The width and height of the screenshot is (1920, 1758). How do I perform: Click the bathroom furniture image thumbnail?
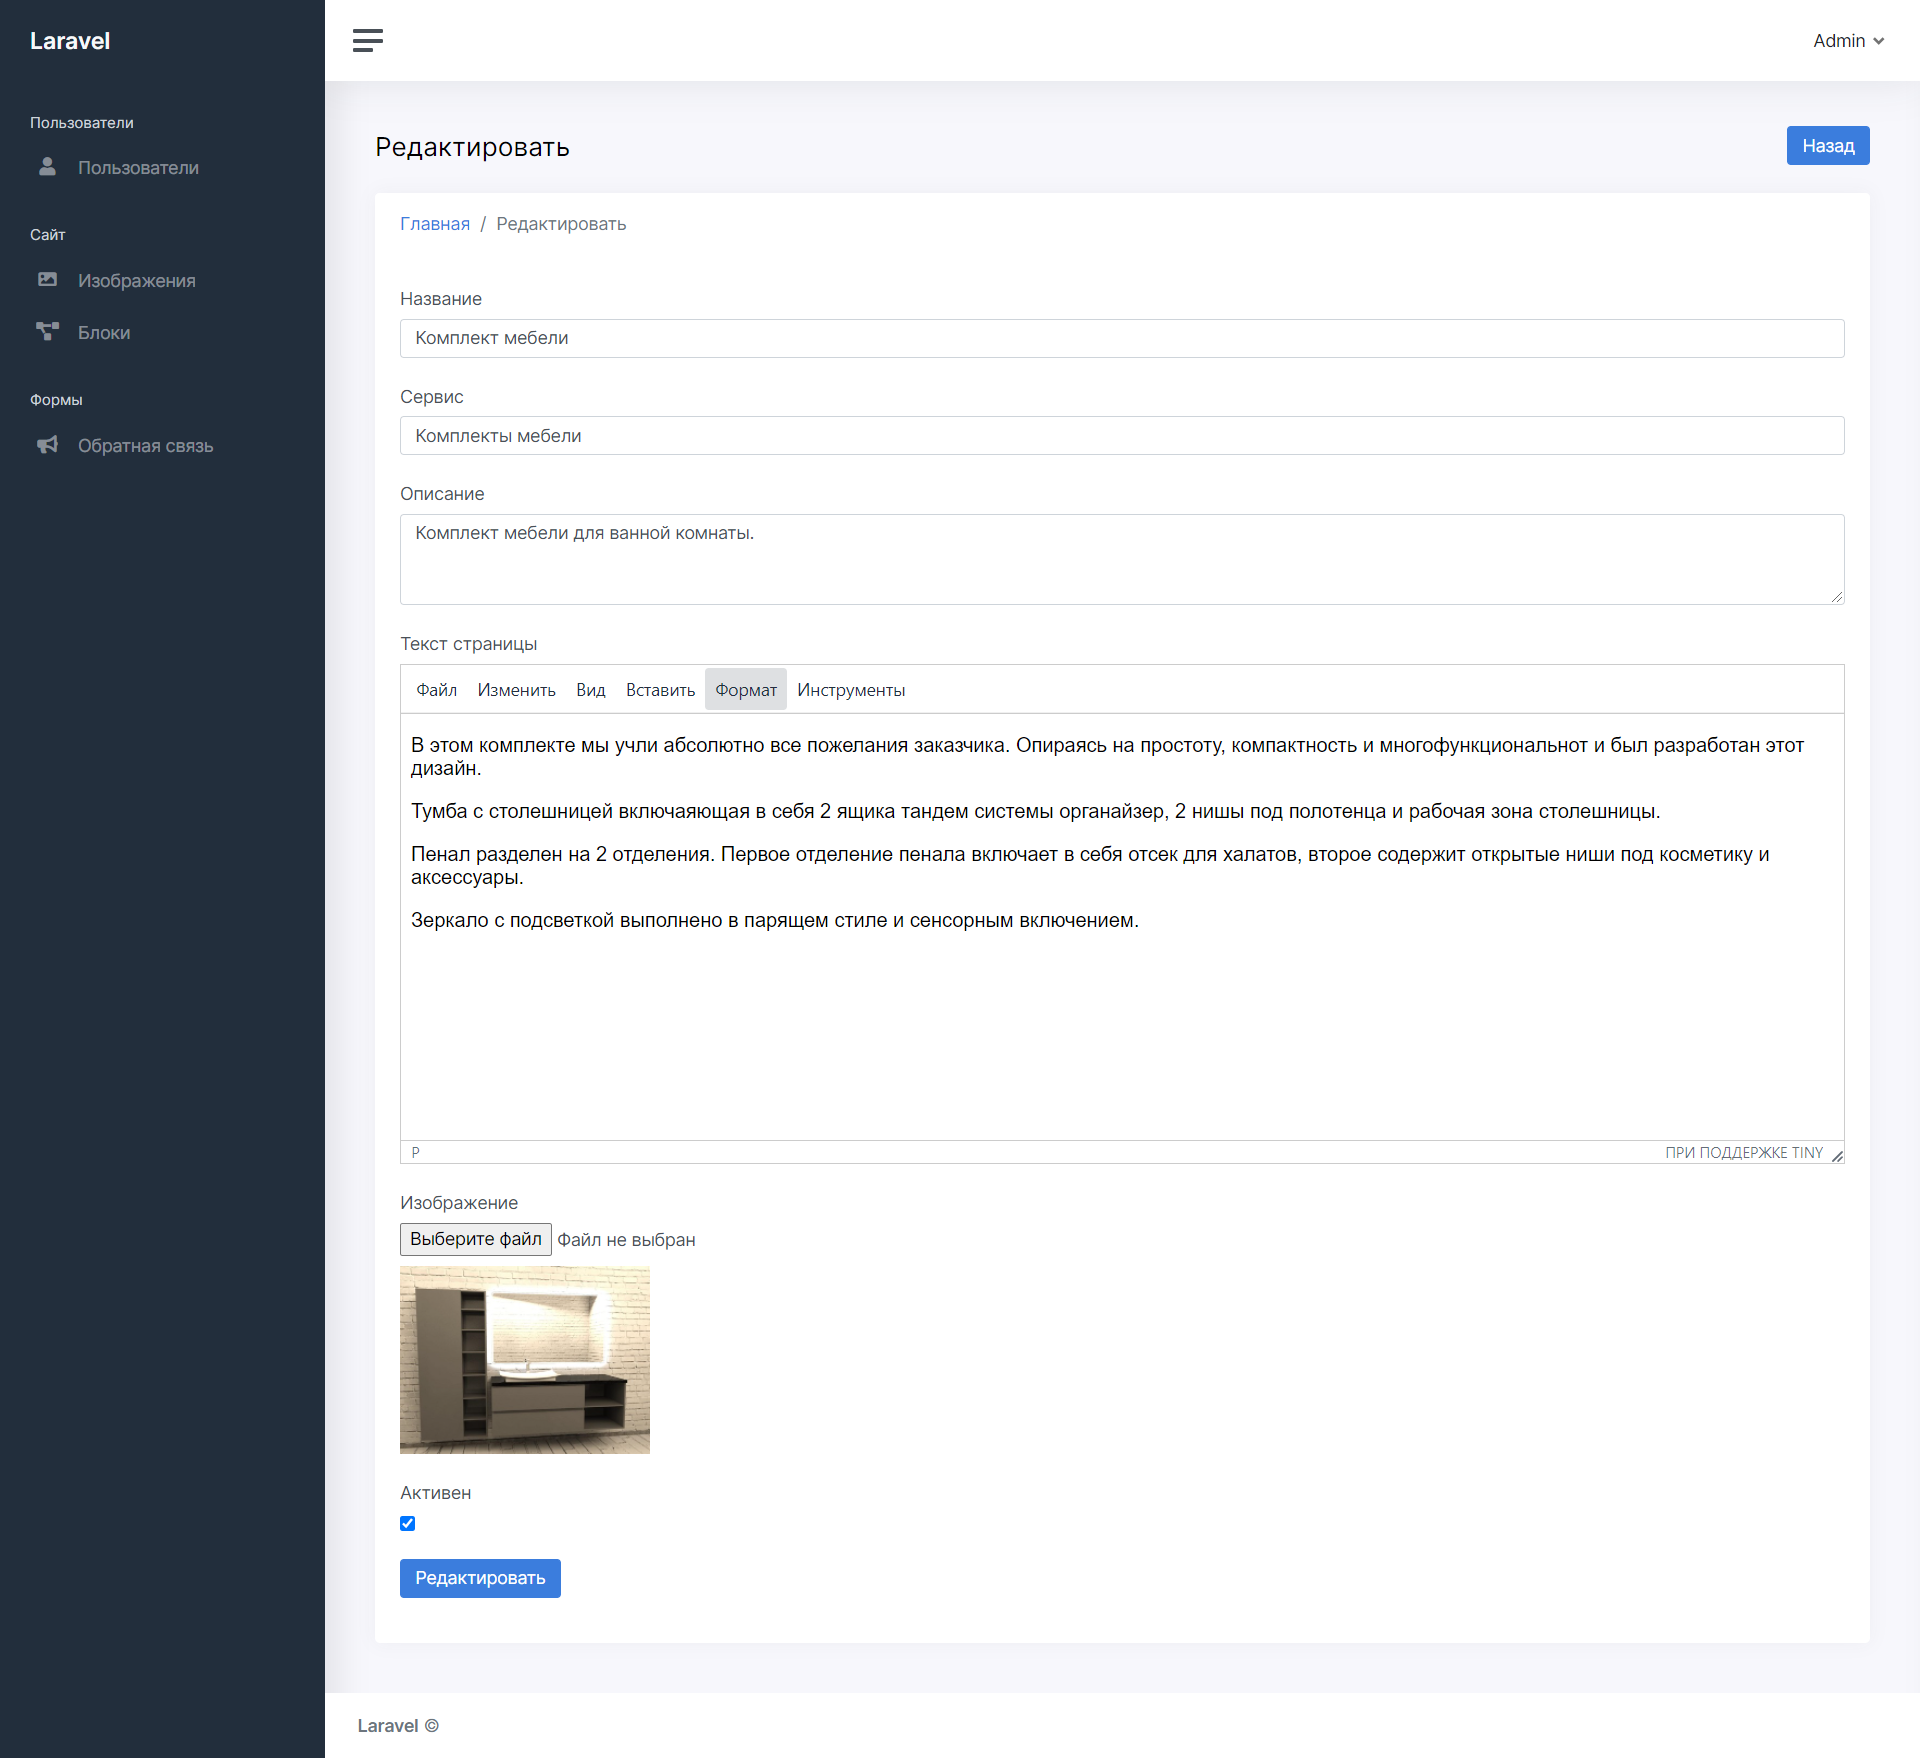click(x=524, y=1360)
